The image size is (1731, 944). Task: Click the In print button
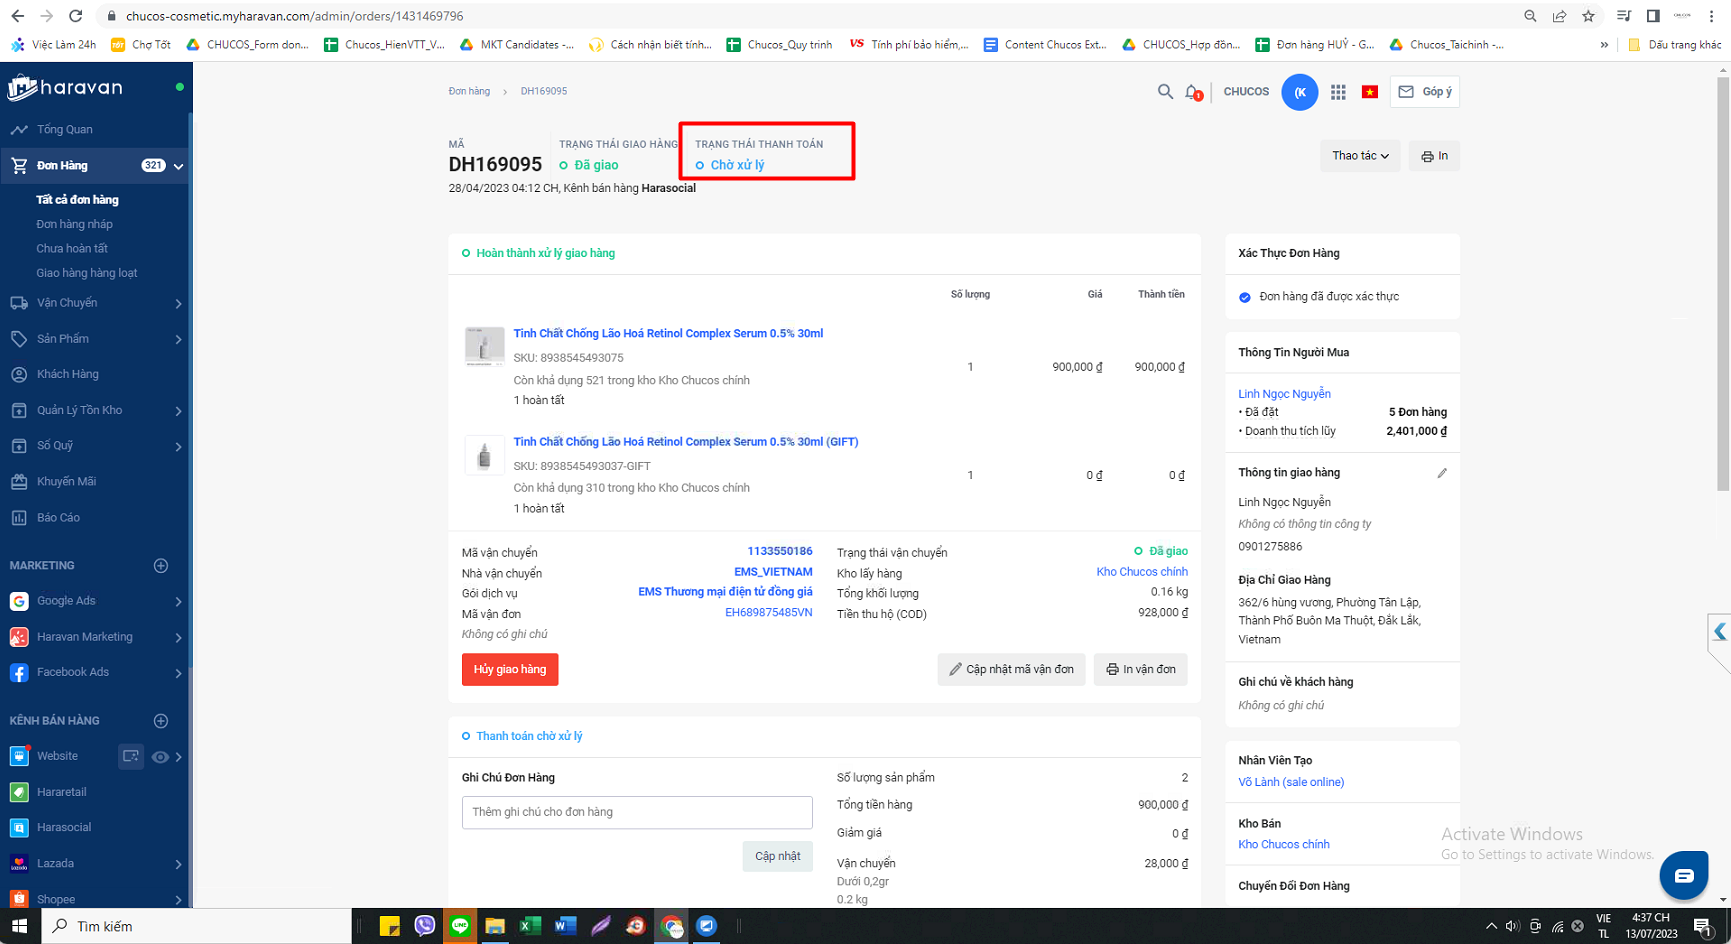click(1434, 156)
